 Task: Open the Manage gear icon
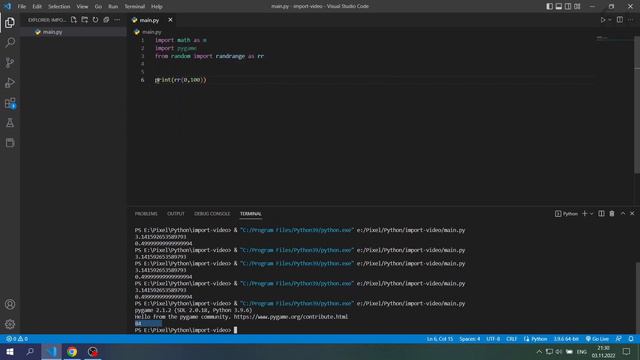10,324
